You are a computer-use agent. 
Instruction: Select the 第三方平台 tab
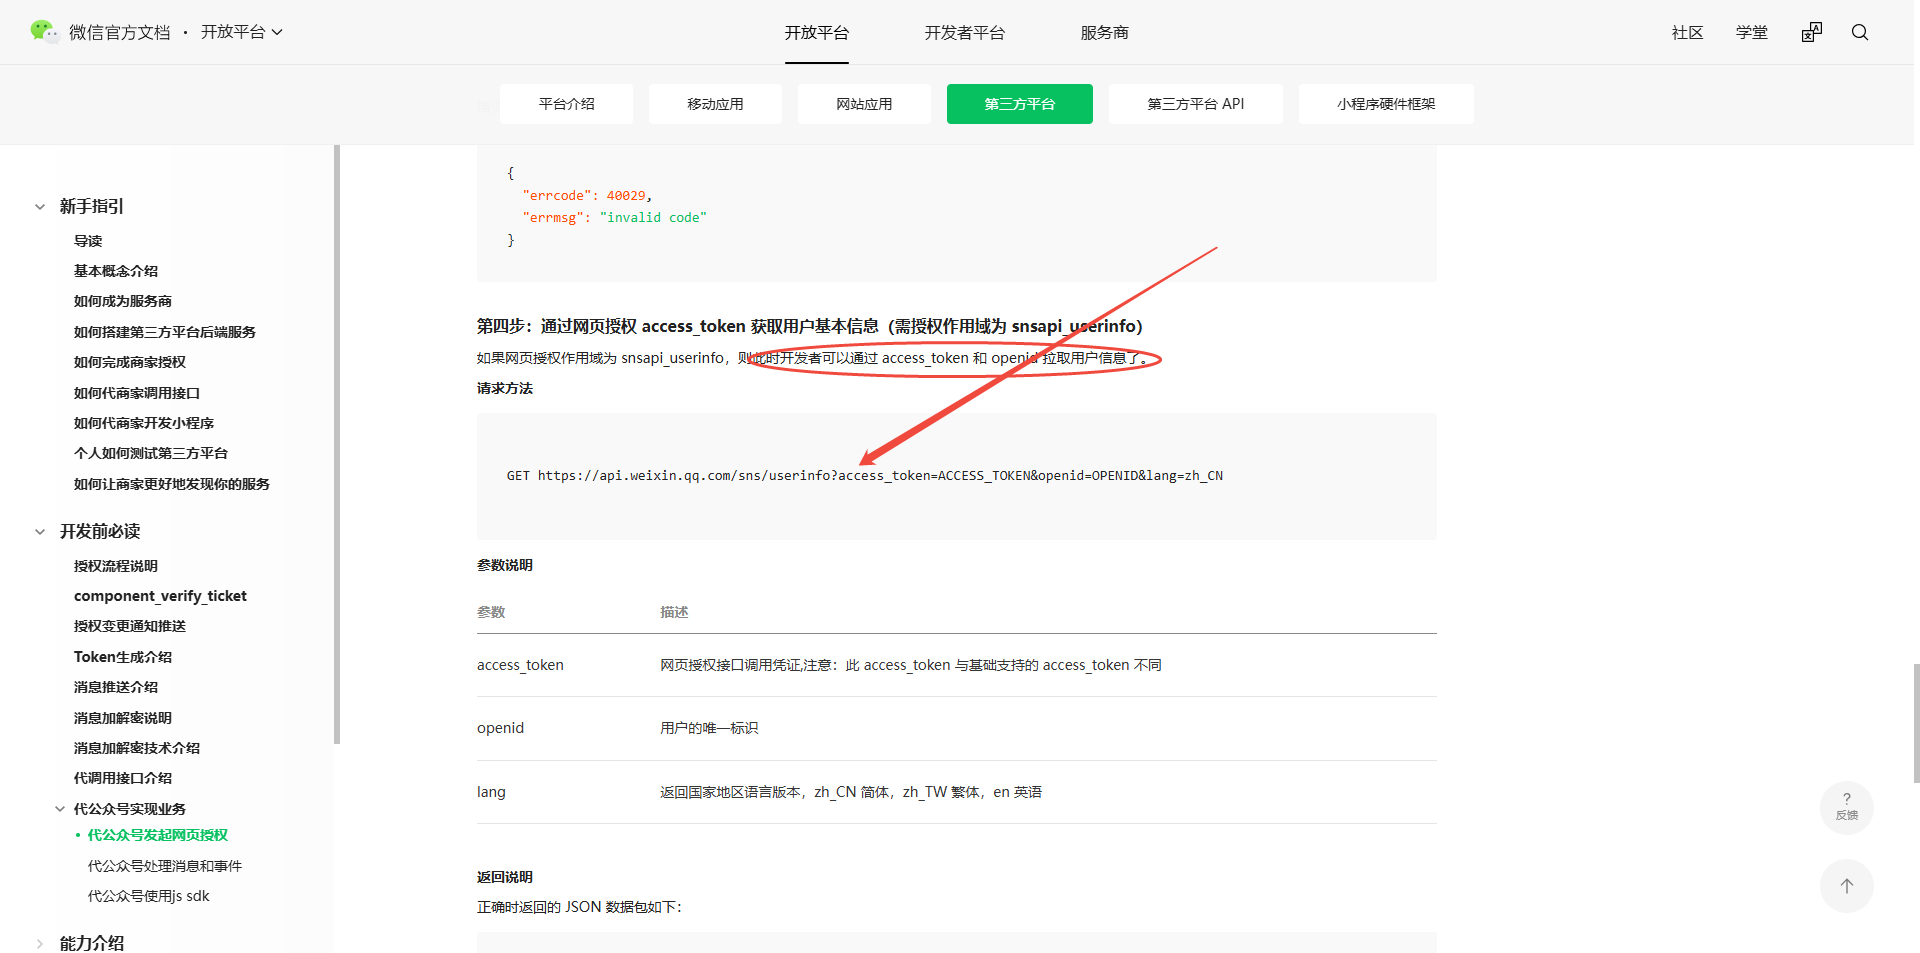pyautogui.click(x=1020, y=104)
